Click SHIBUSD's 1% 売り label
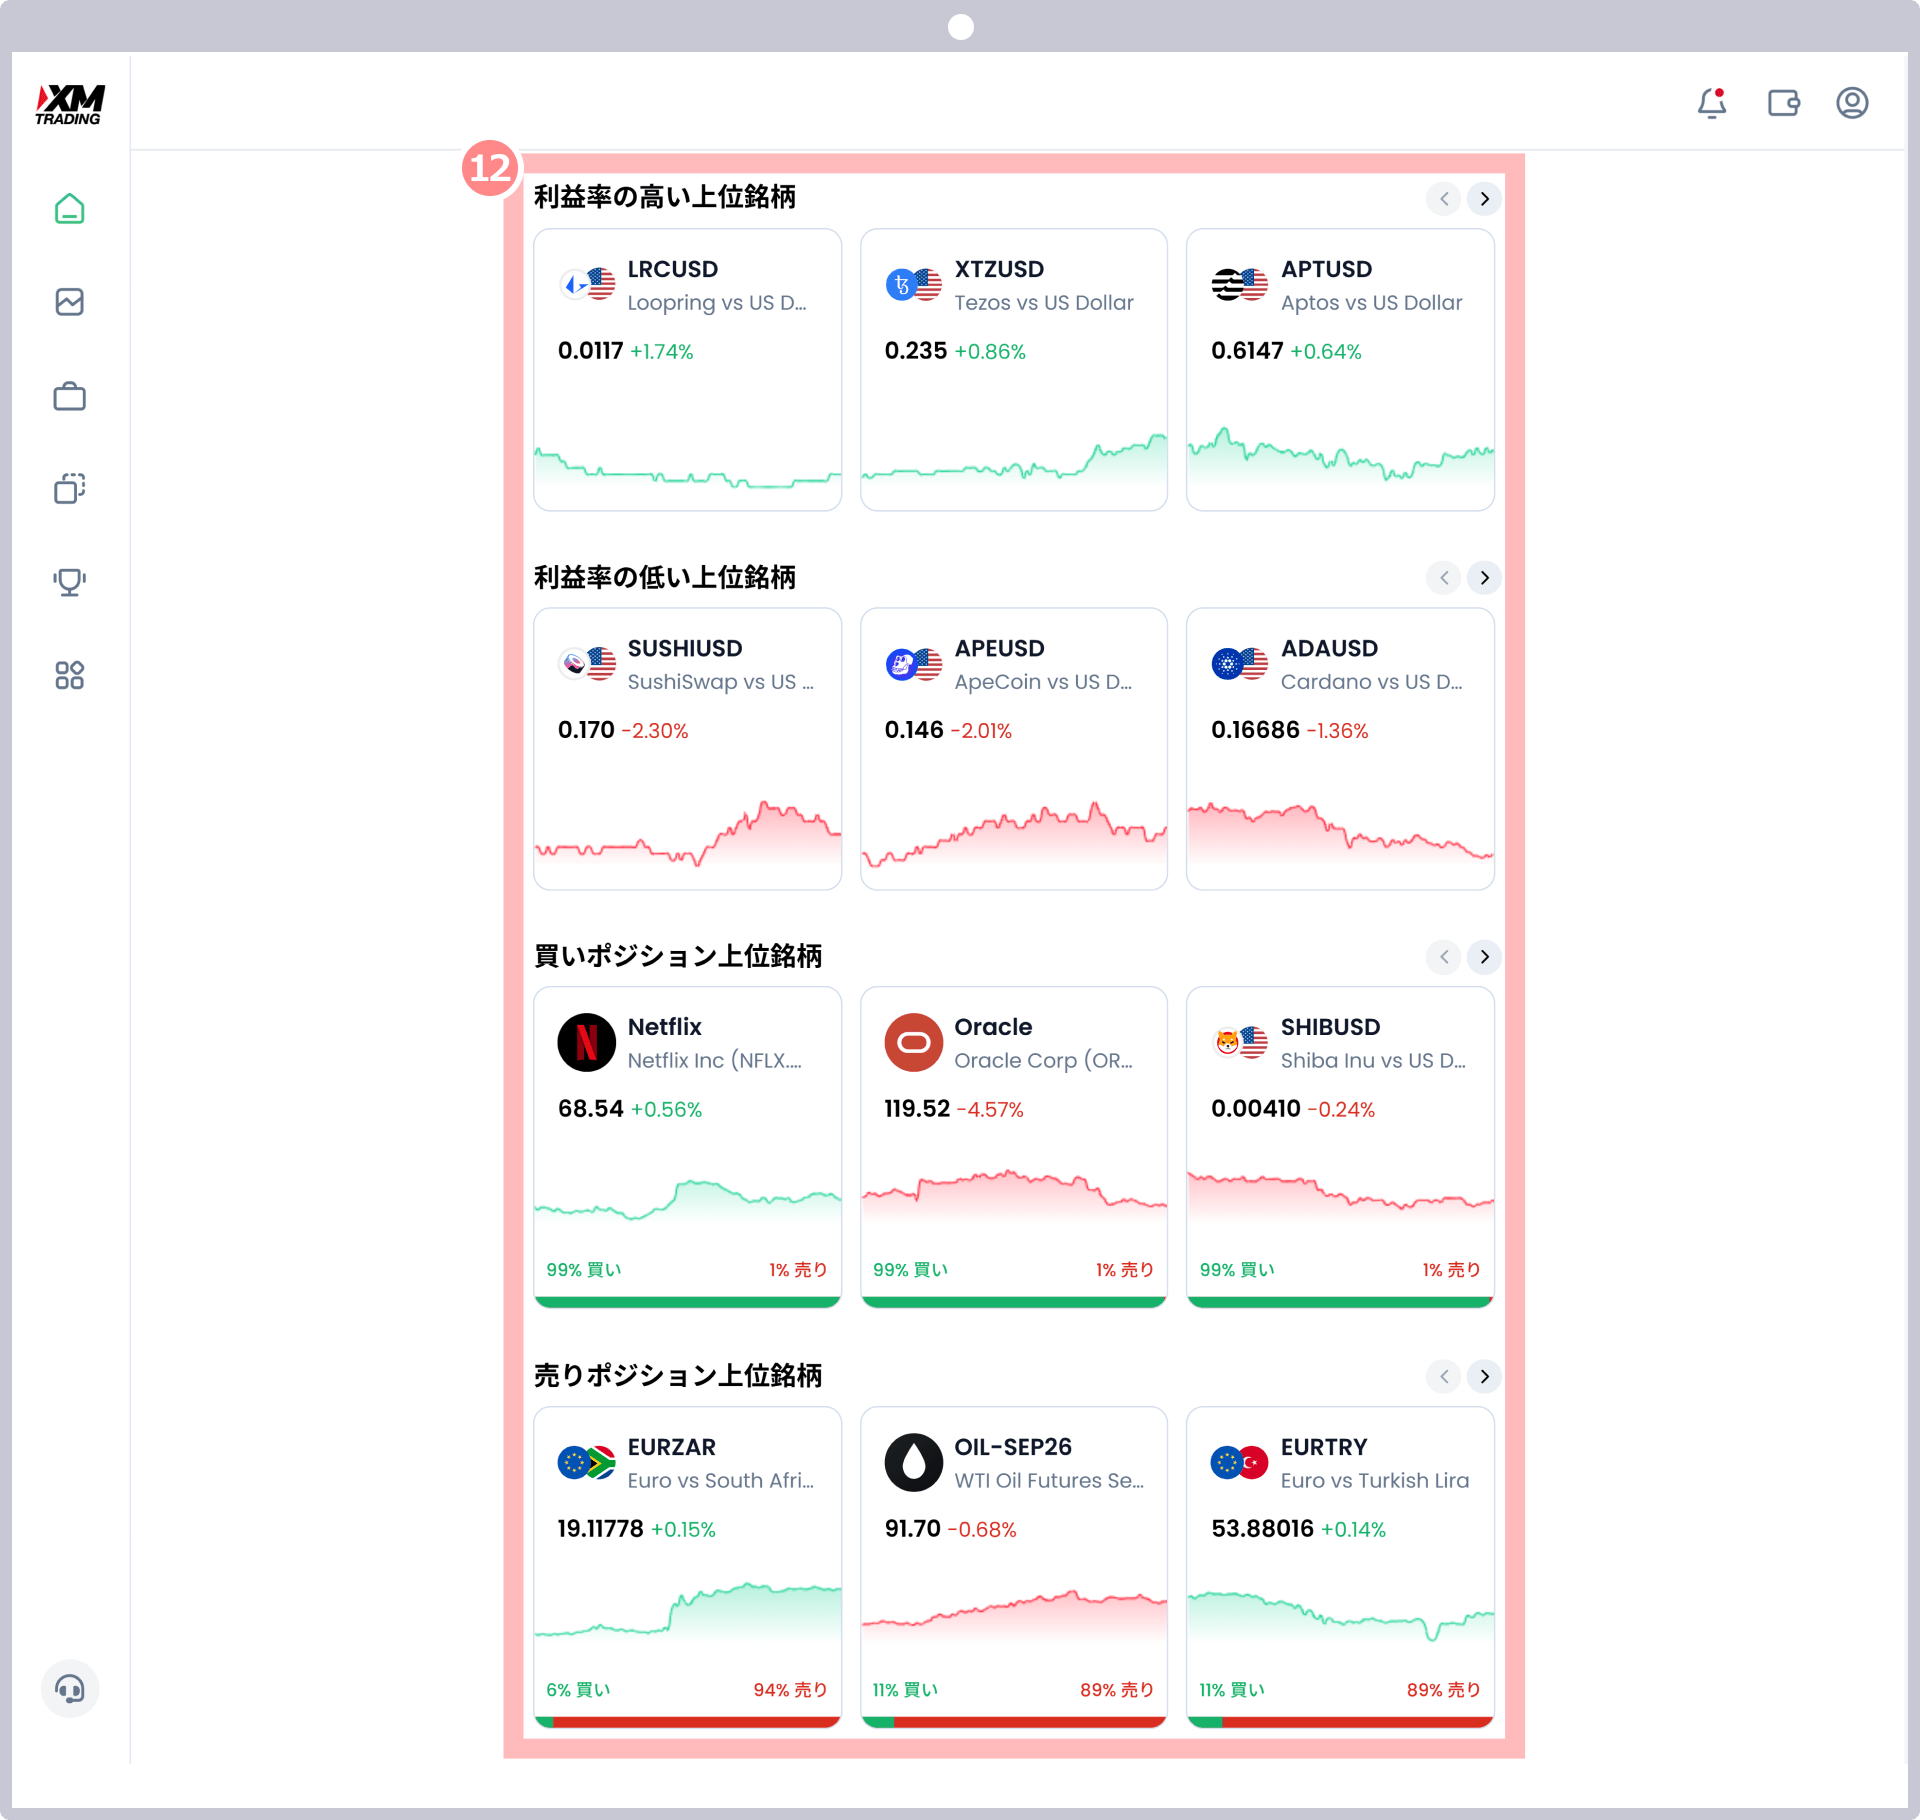Image resolution: width=1920 pixels, height=1820 pixels. 1451,1269
